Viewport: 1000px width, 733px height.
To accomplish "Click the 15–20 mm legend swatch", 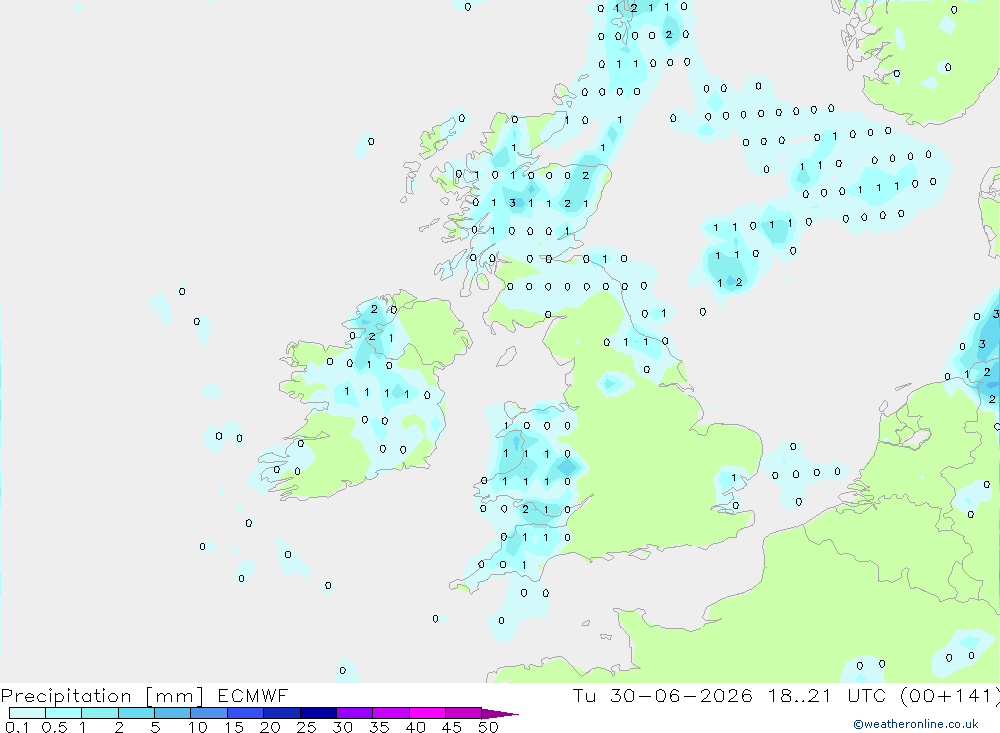I will 245,713.
